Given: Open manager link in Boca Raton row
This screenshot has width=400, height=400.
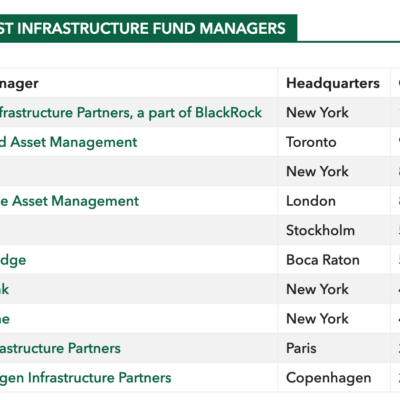Looking at the screenshot, I should pos(13,260).
